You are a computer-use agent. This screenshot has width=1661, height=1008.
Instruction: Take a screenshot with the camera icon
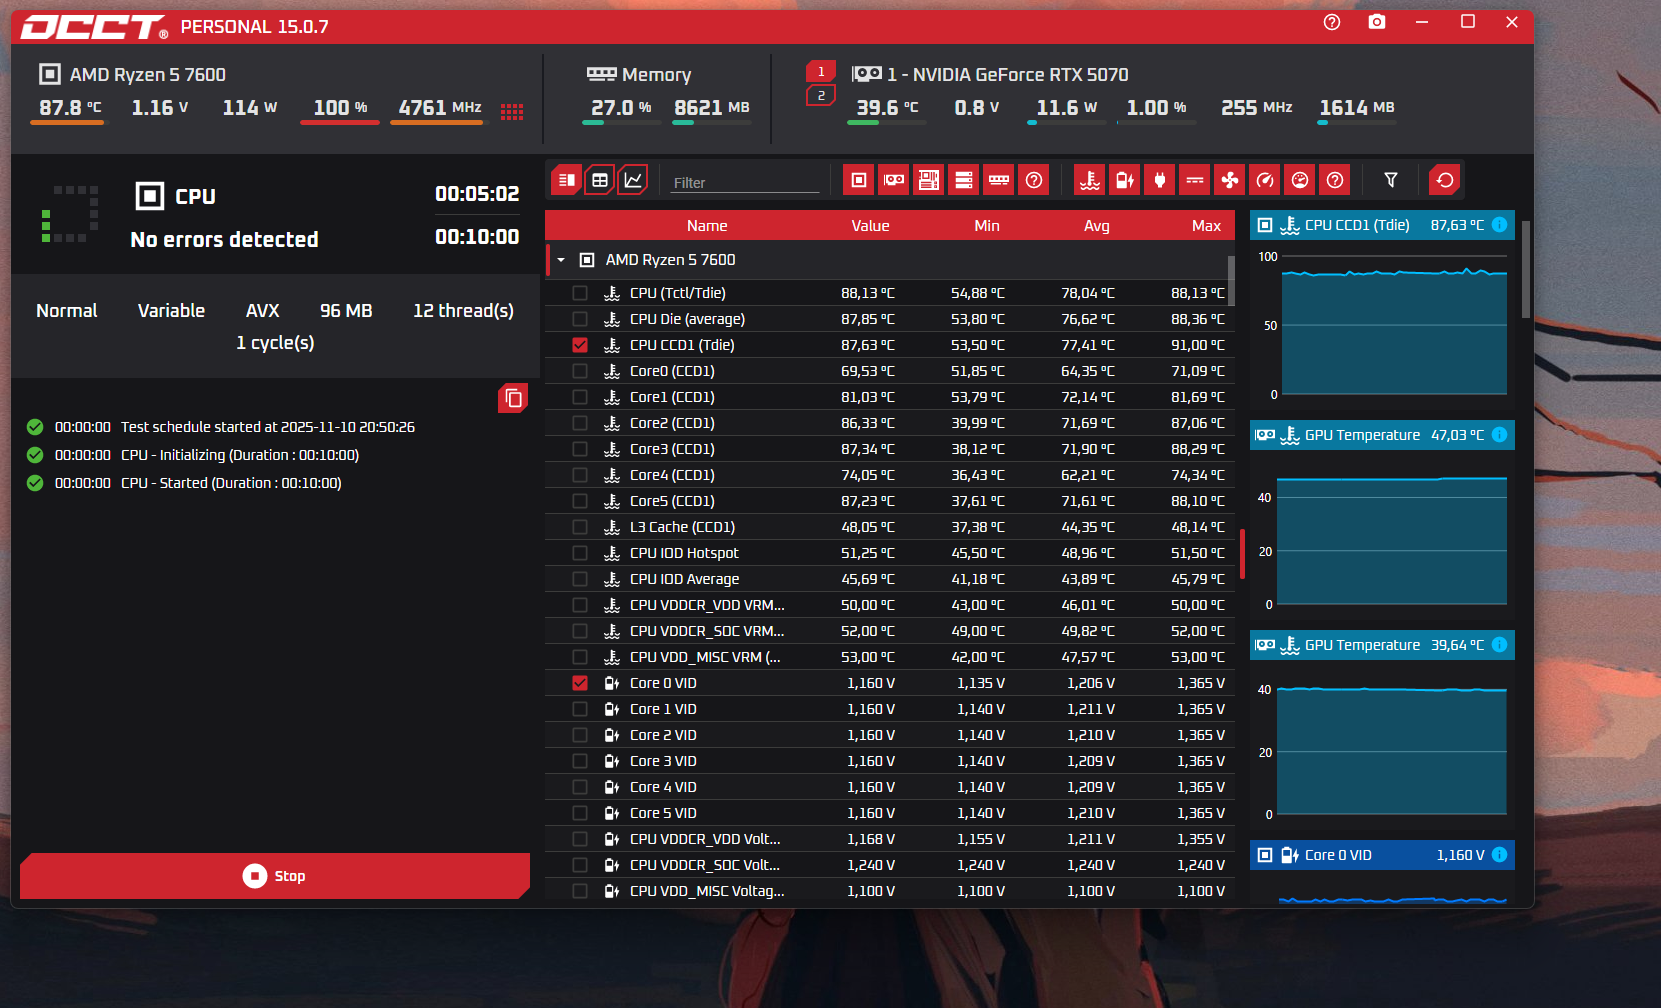(x=1377, y=22)
